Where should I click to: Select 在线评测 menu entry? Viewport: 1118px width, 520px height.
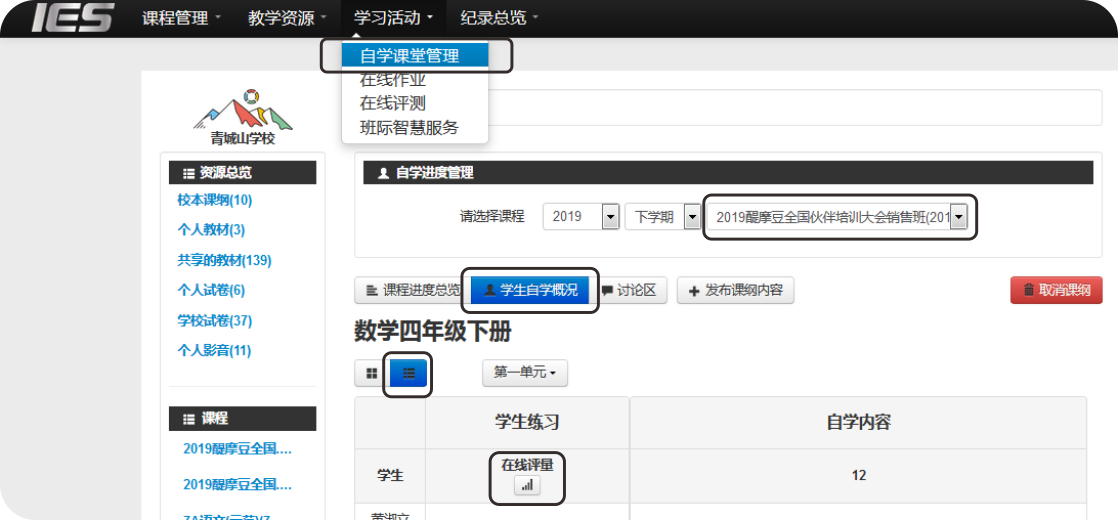393,103
